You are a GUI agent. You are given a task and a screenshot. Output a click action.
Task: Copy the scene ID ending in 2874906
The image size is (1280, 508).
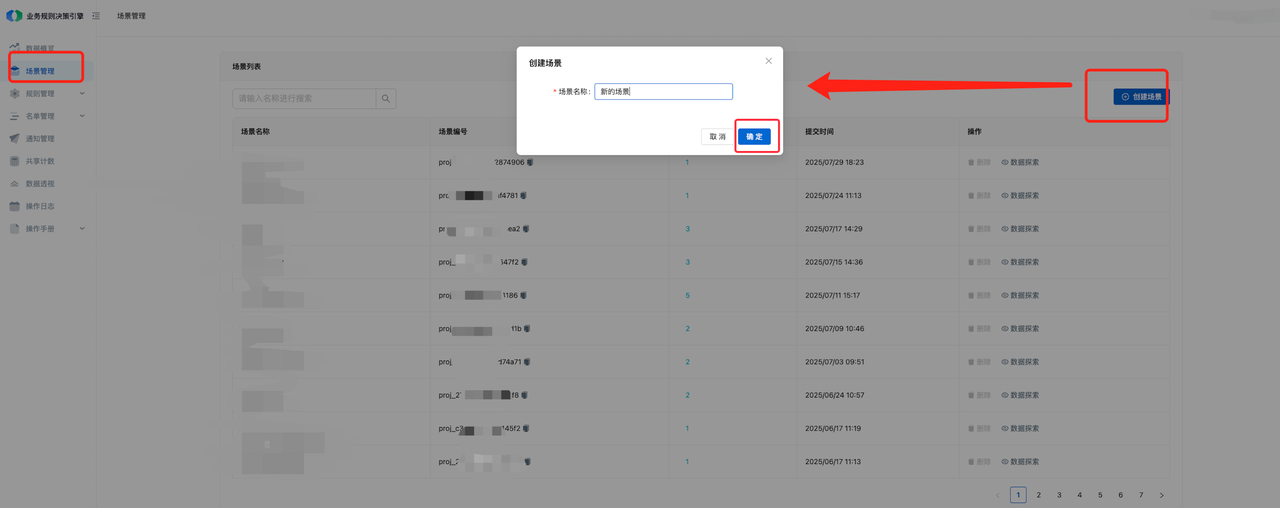click(x=530, y=162)
